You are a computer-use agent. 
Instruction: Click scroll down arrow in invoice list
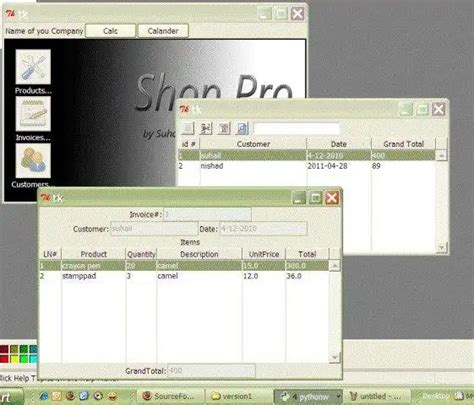[x=441, y=247]
